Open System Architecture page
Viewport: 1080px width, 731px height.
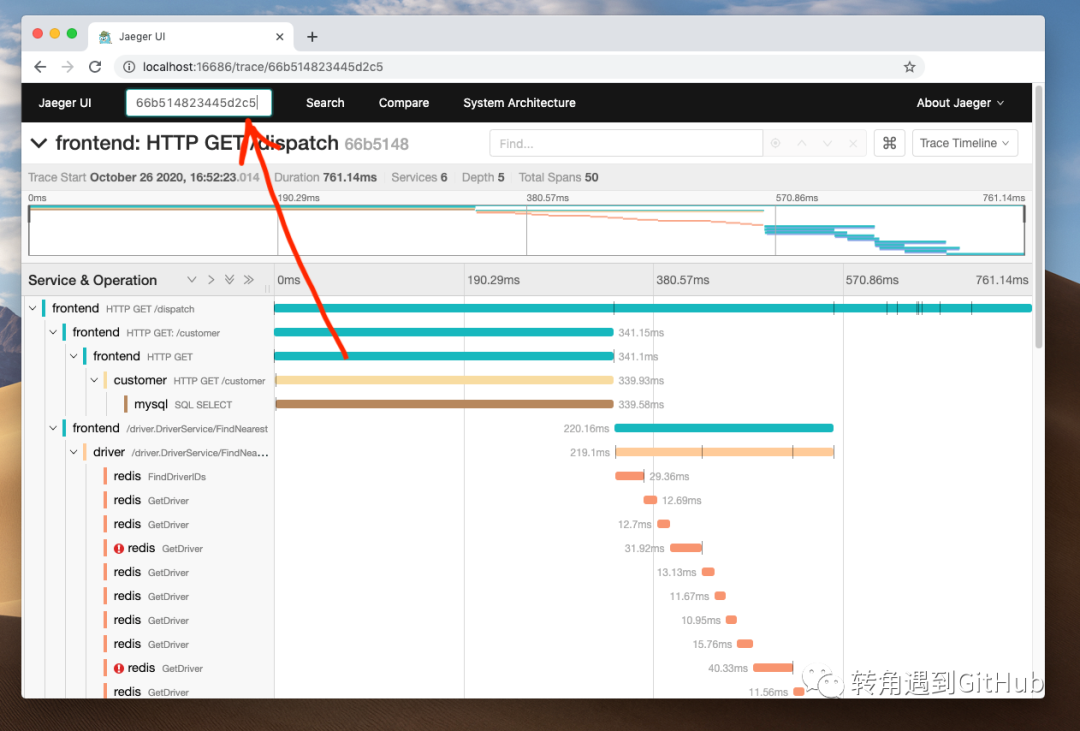(519, 103)
